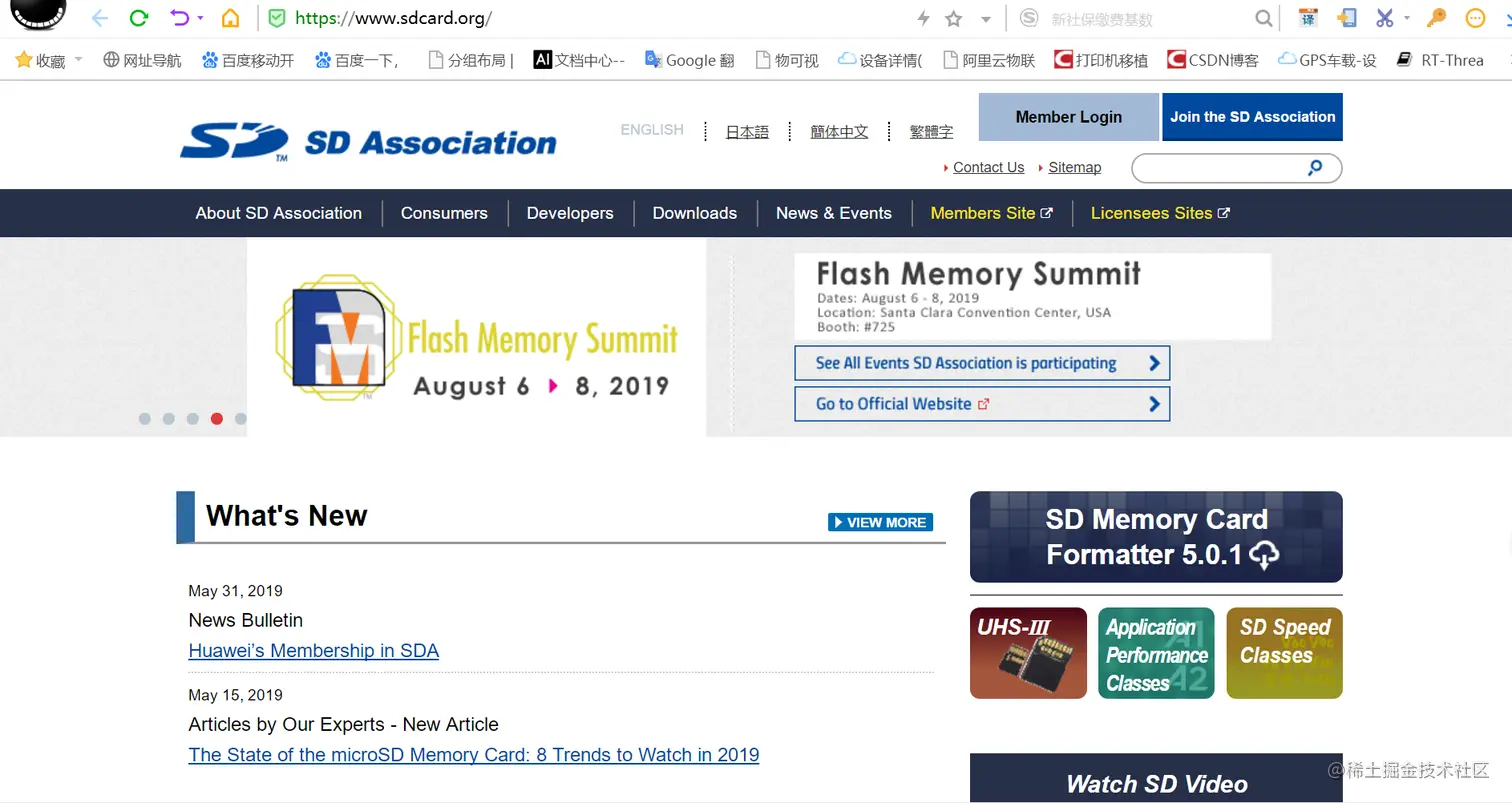Open the 阿里云物联 bookmark
The width and height of the screenshot is (1512, 803).
coord(988,60)
